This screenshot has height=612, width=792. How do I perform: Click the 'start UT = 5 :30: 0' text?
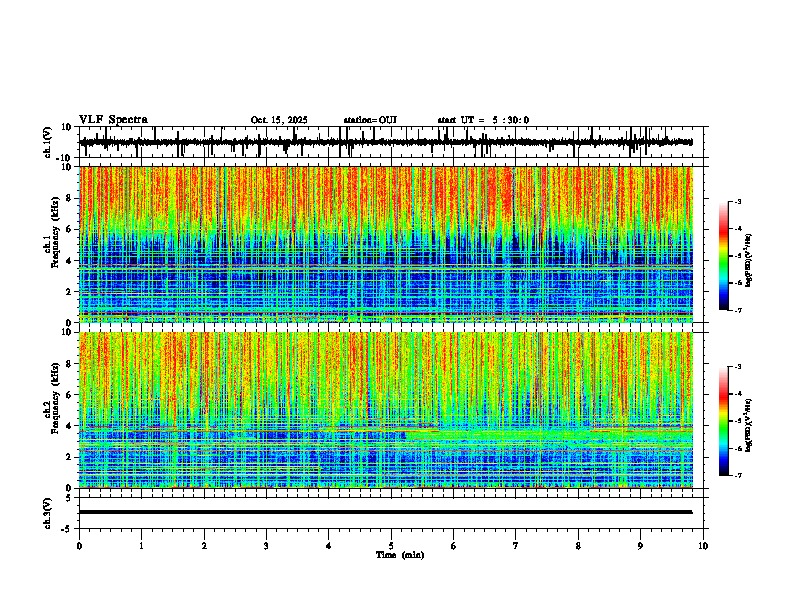[483, 120]
